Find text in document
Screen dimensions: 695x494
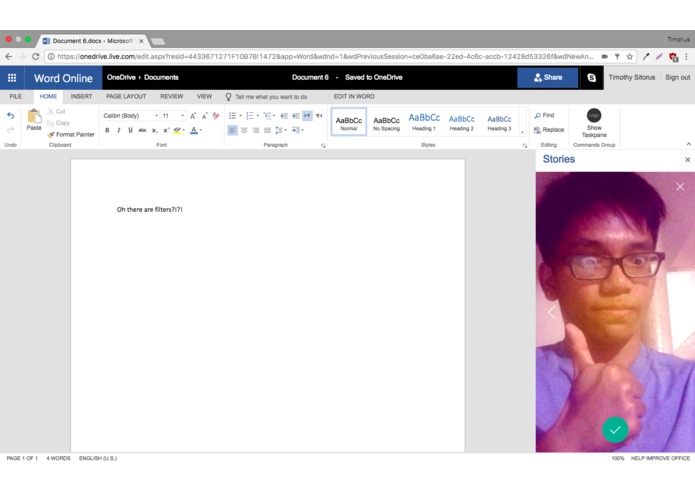coord(544,115)
